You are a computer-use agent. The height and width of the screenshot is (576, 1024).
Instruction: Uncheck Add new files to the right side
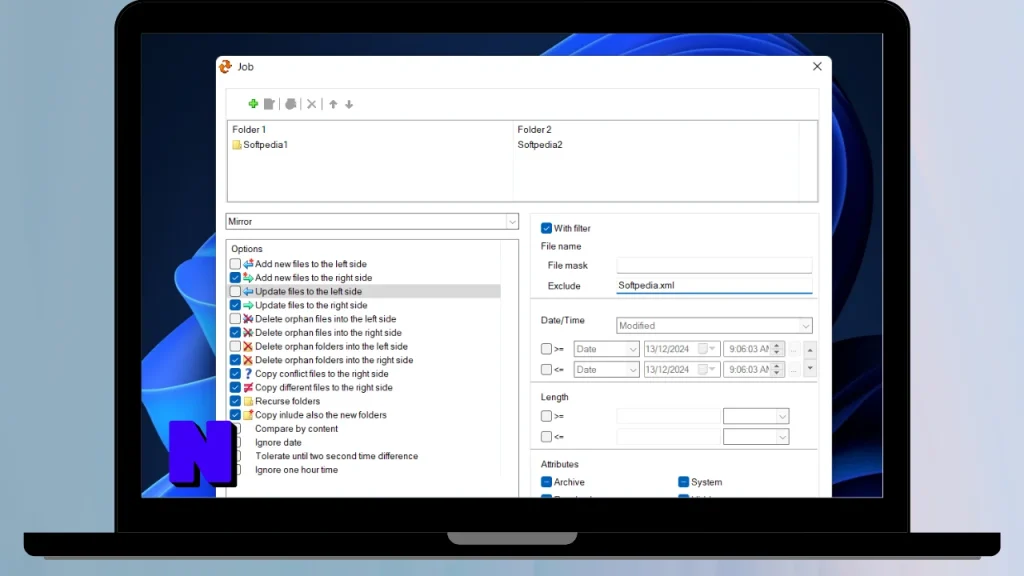coord(235,278)
